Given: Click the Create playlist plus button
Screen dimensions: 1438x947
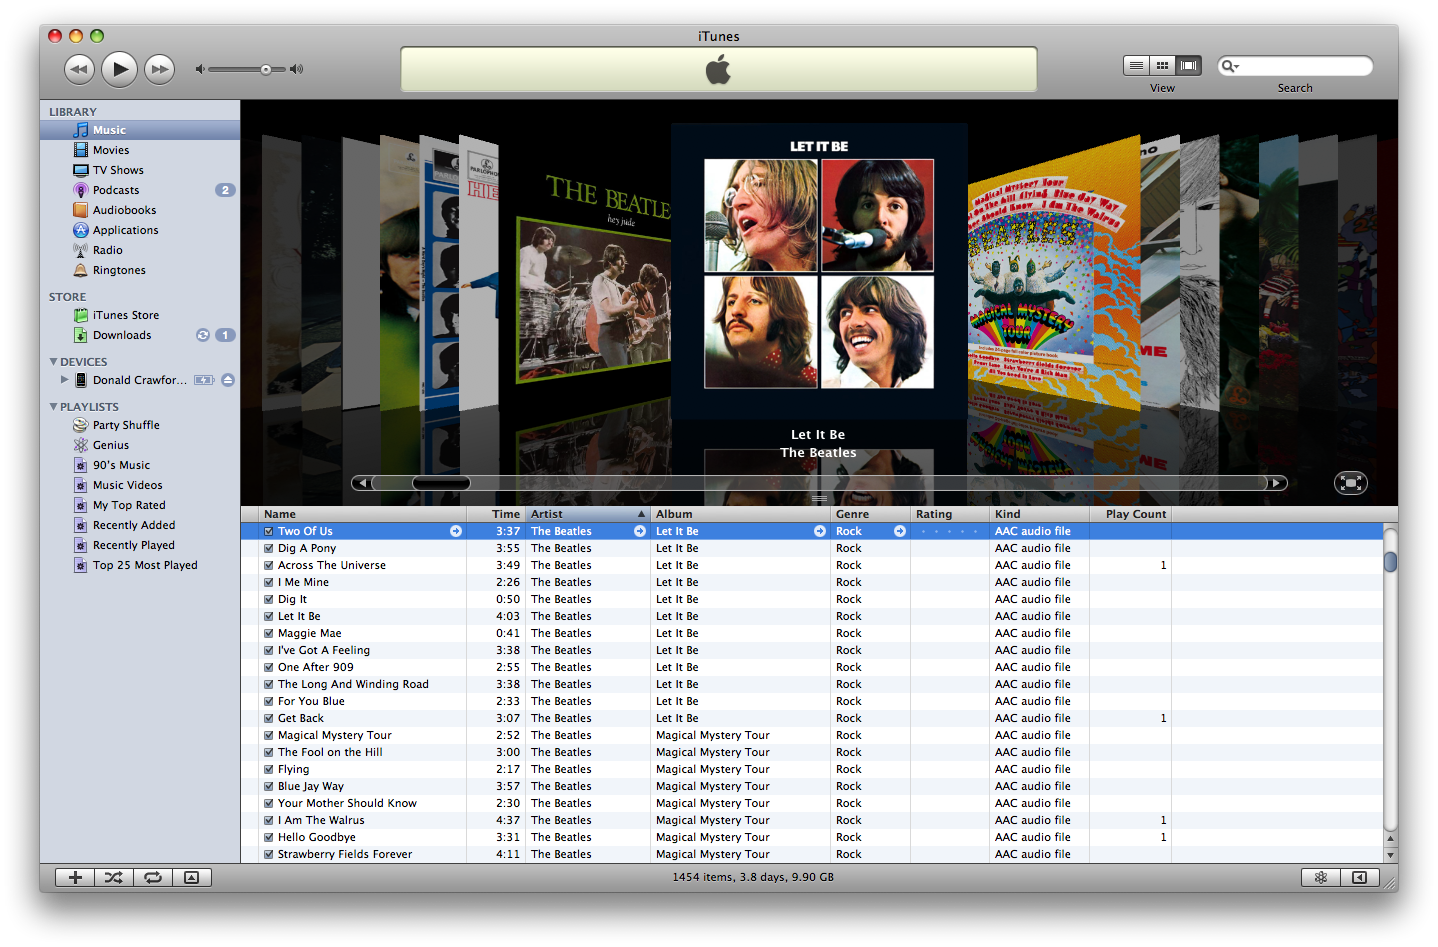Looking at the screenshot, I should 75,877.
